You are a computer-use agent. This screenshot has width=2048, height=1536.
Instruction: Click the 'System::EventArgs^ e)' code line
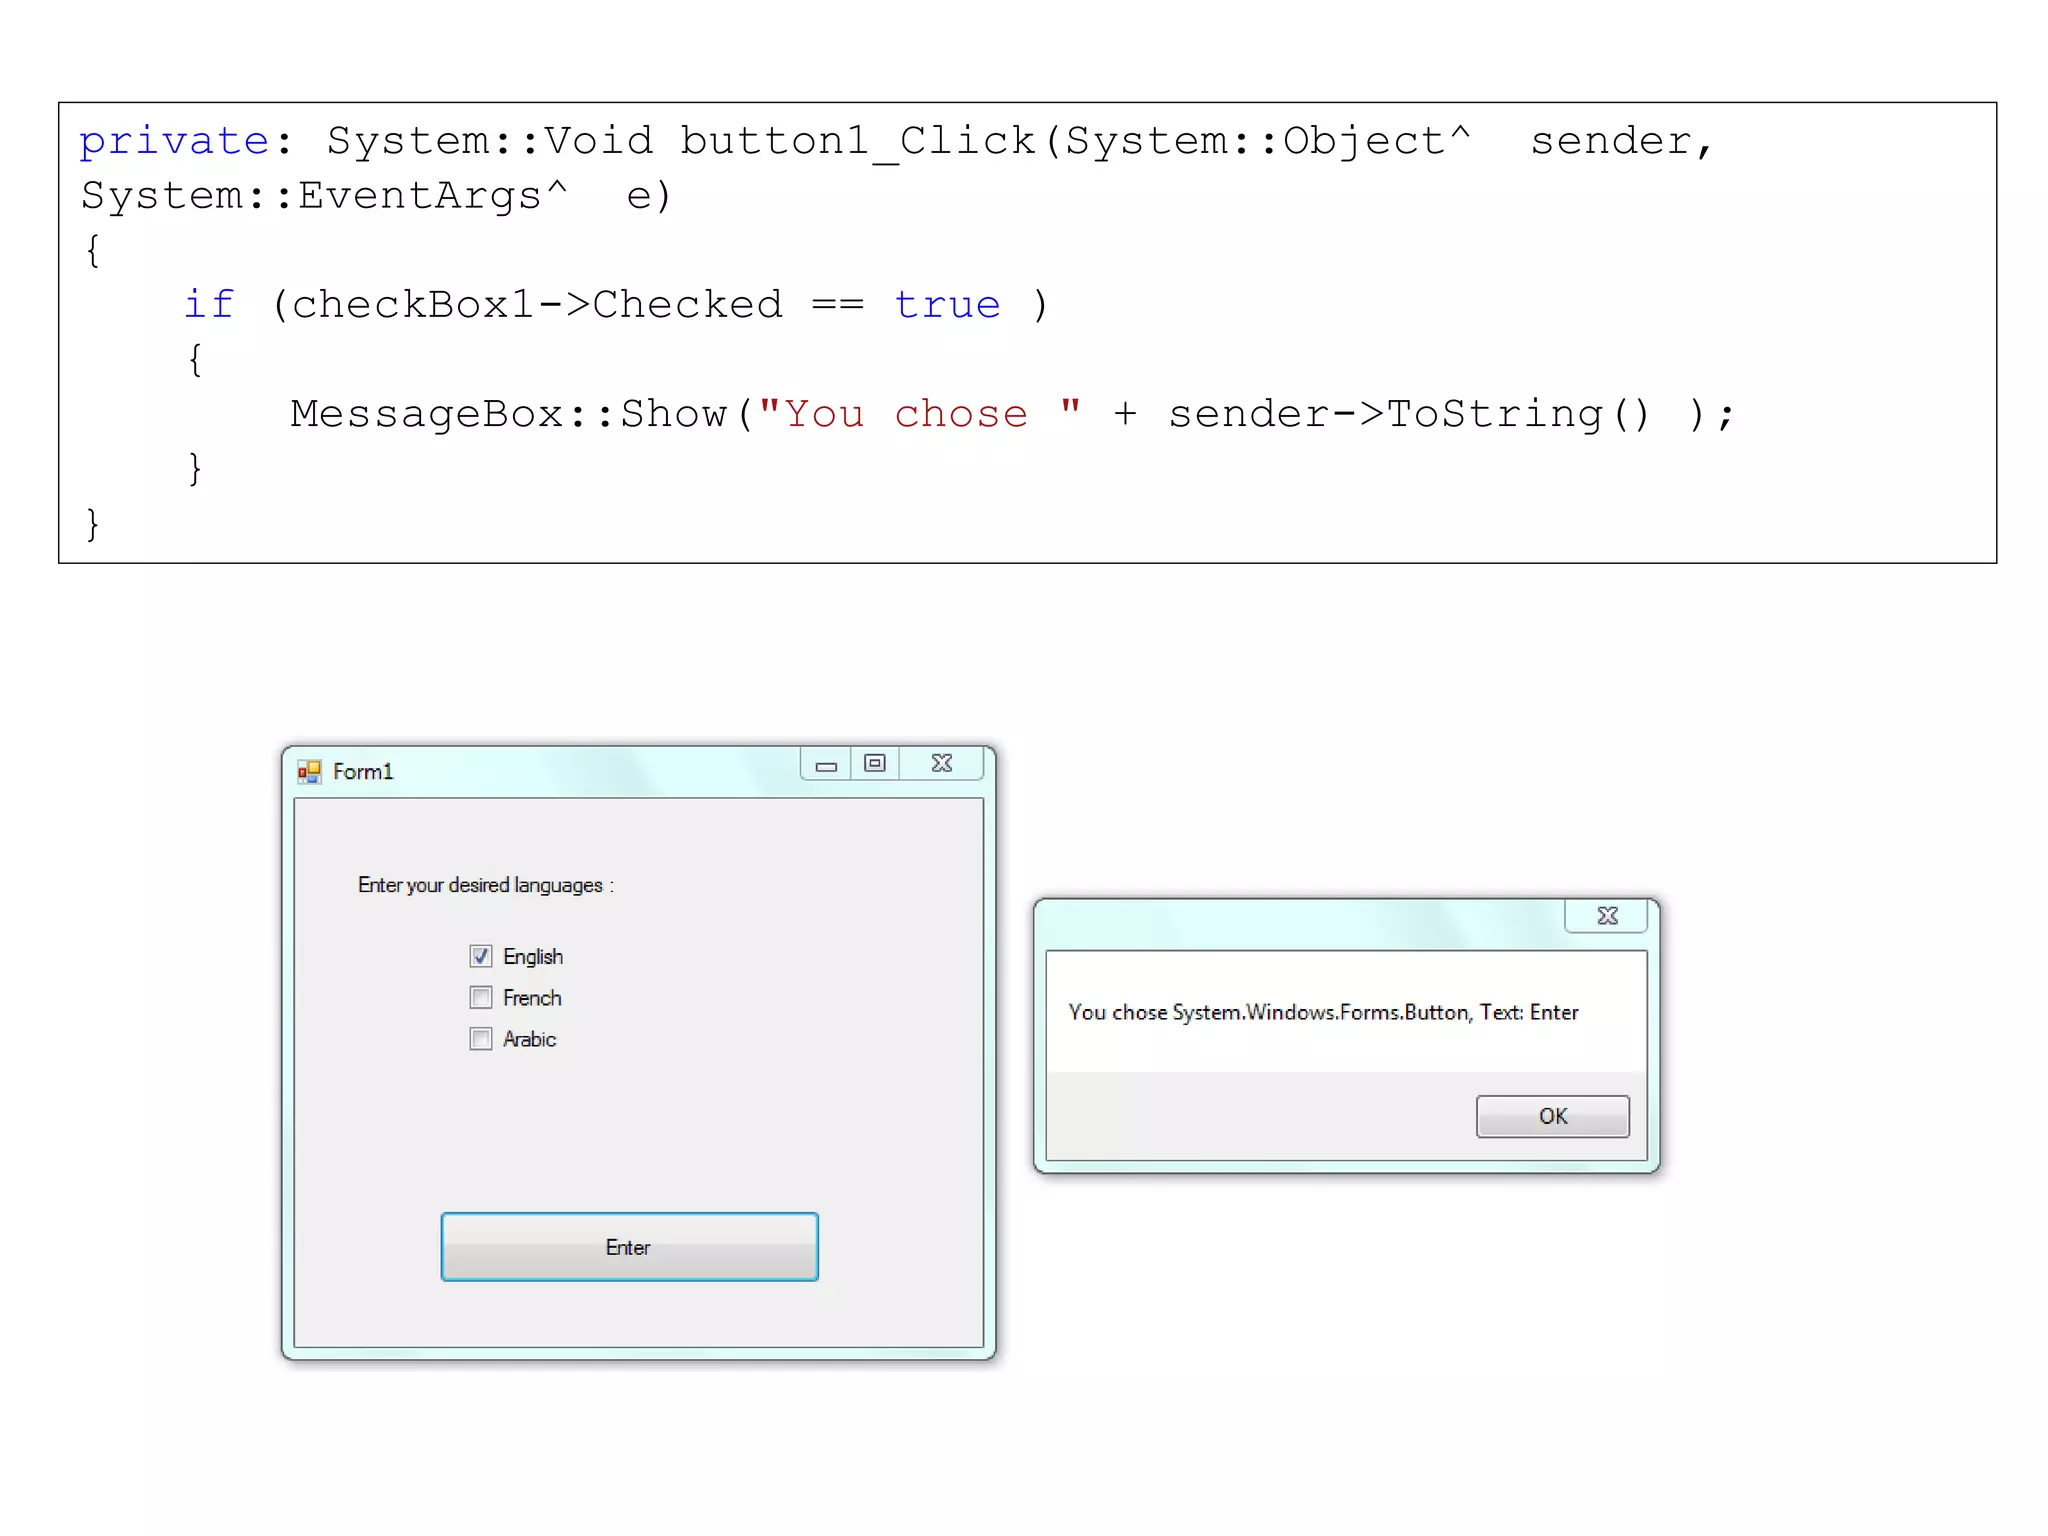pyautogui.click(x=376, y=195)
